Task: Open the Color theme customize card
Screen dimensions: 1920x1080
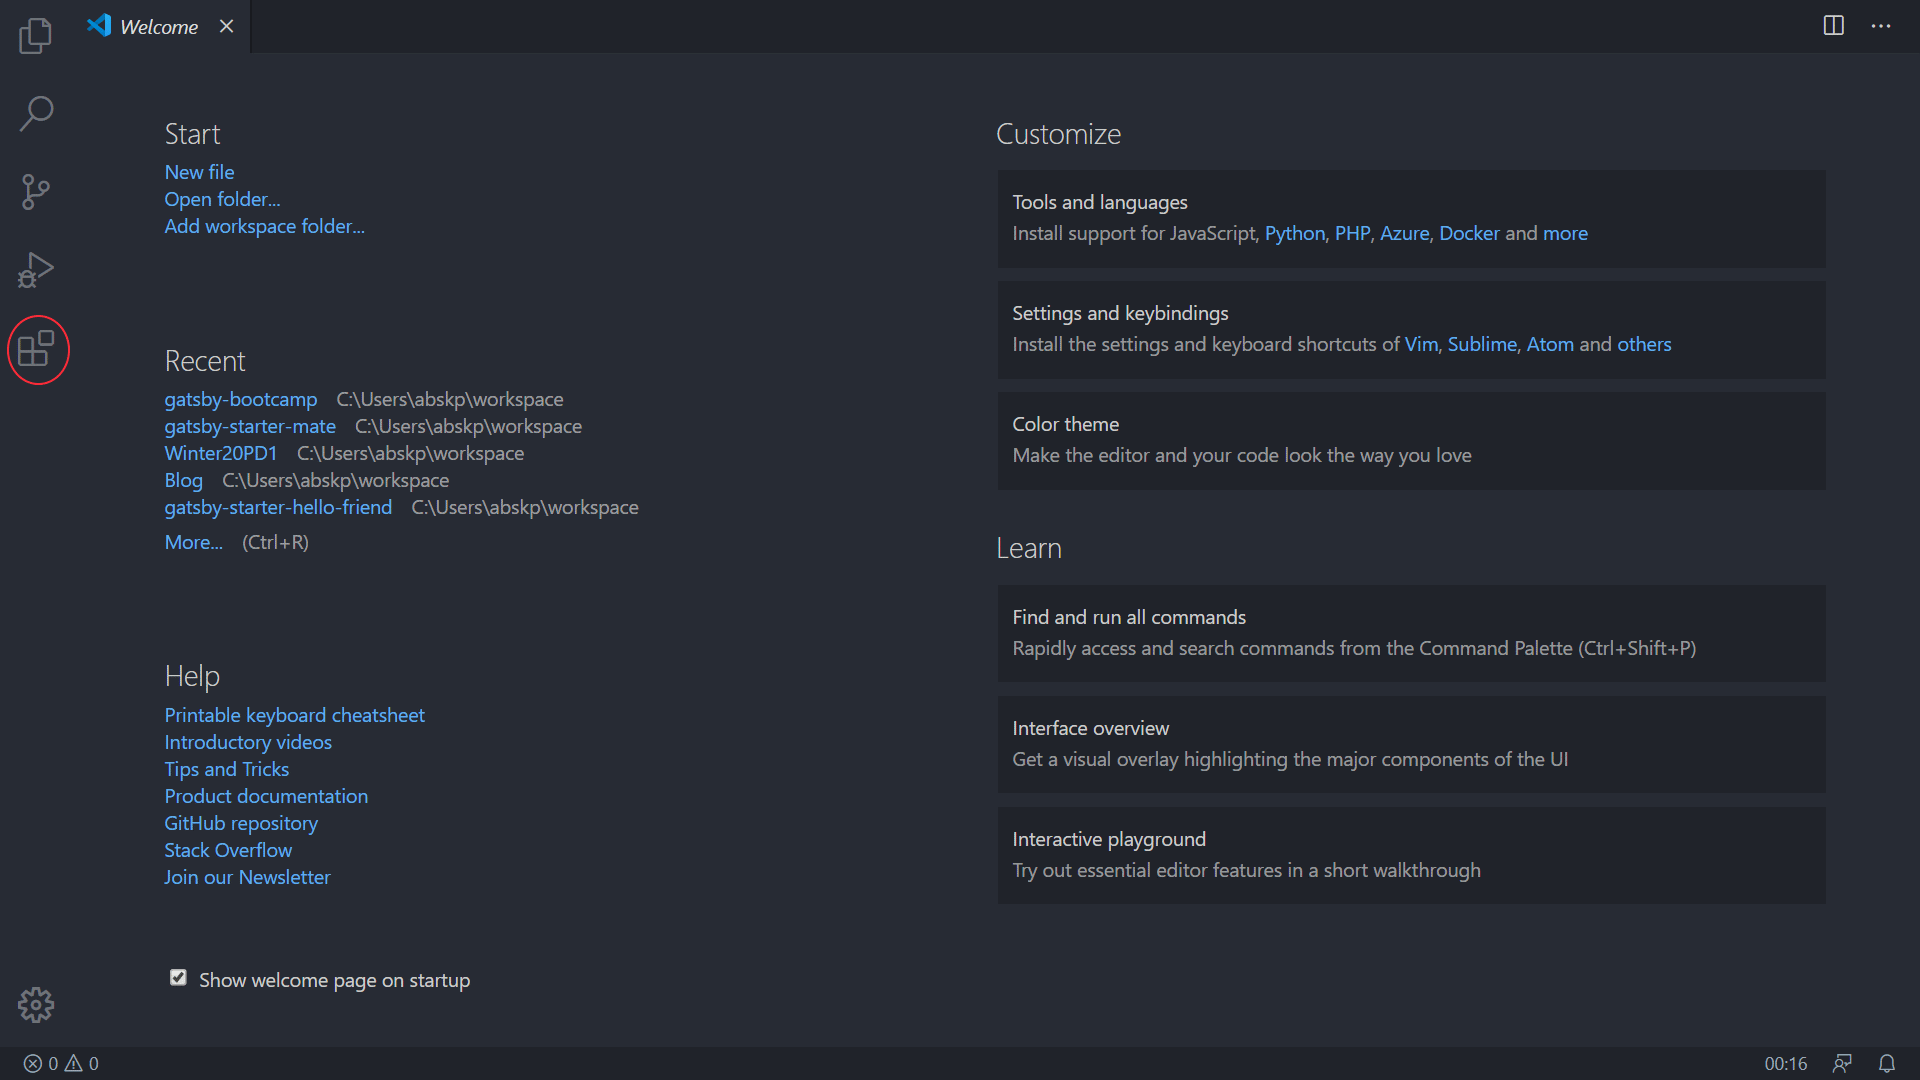Action: pos(1410,440)
